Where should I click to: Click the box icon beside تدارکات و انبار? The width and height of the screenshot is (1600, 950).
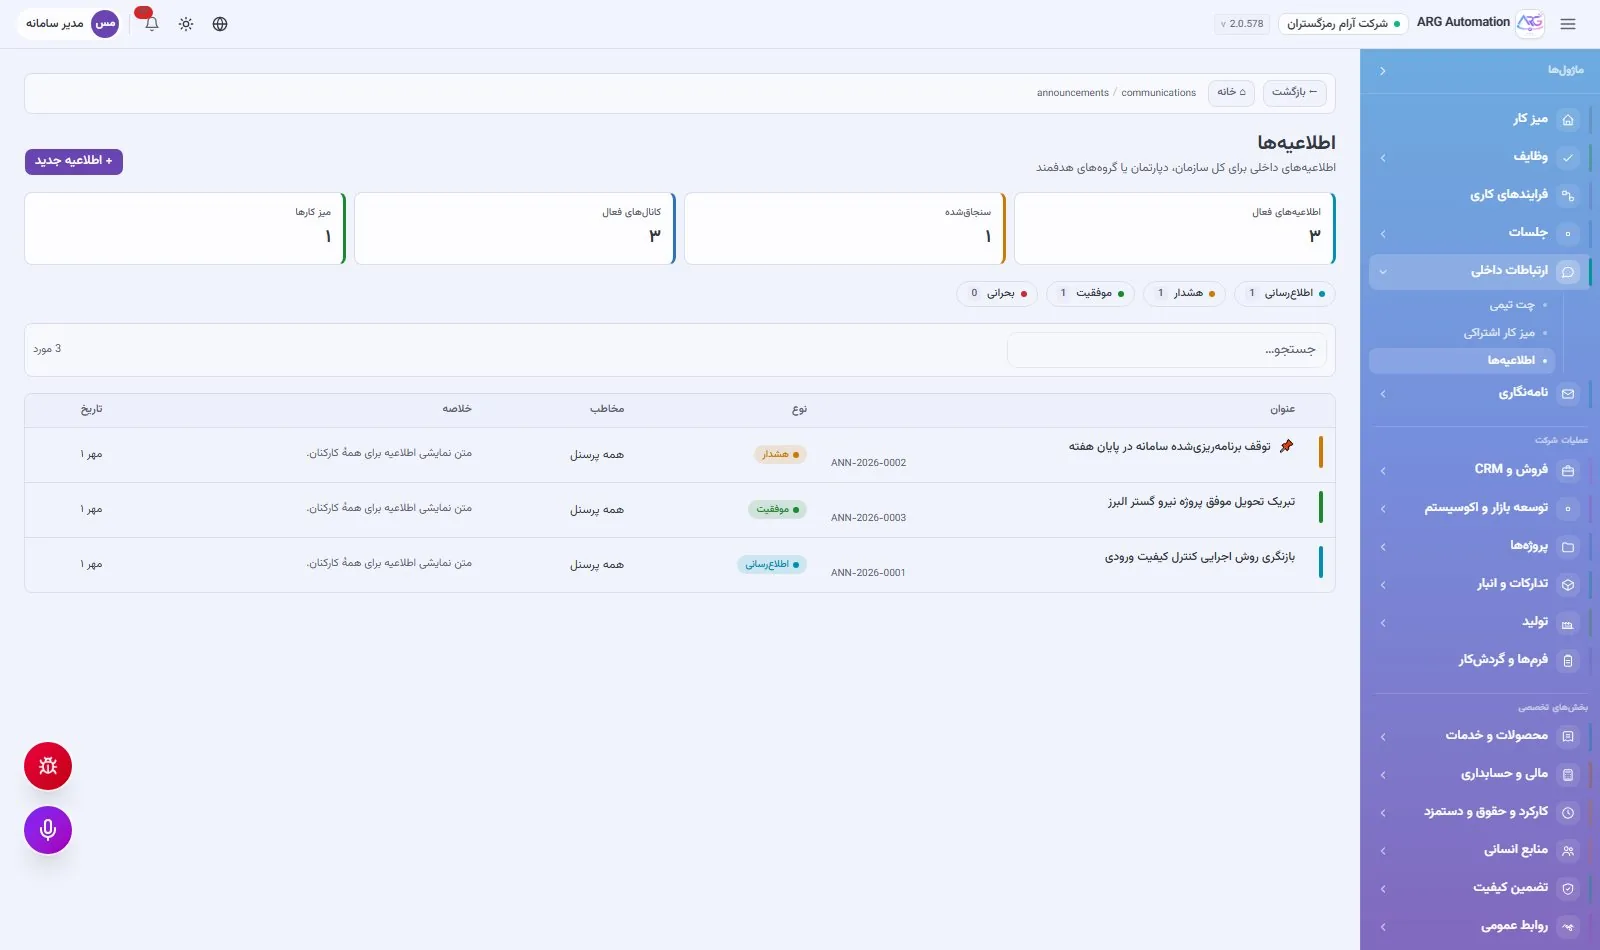click(1568, 585)
